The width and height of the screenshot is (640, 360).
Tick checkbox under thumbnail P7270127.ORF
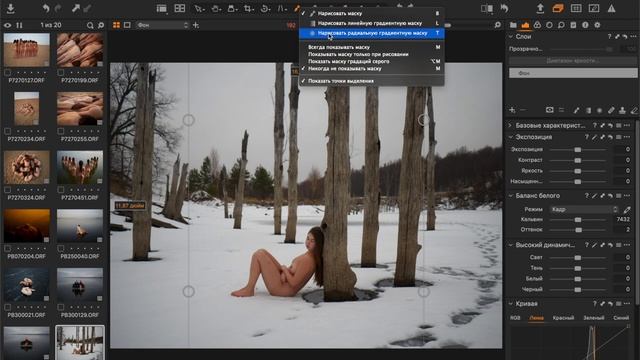tap(7, 72)
